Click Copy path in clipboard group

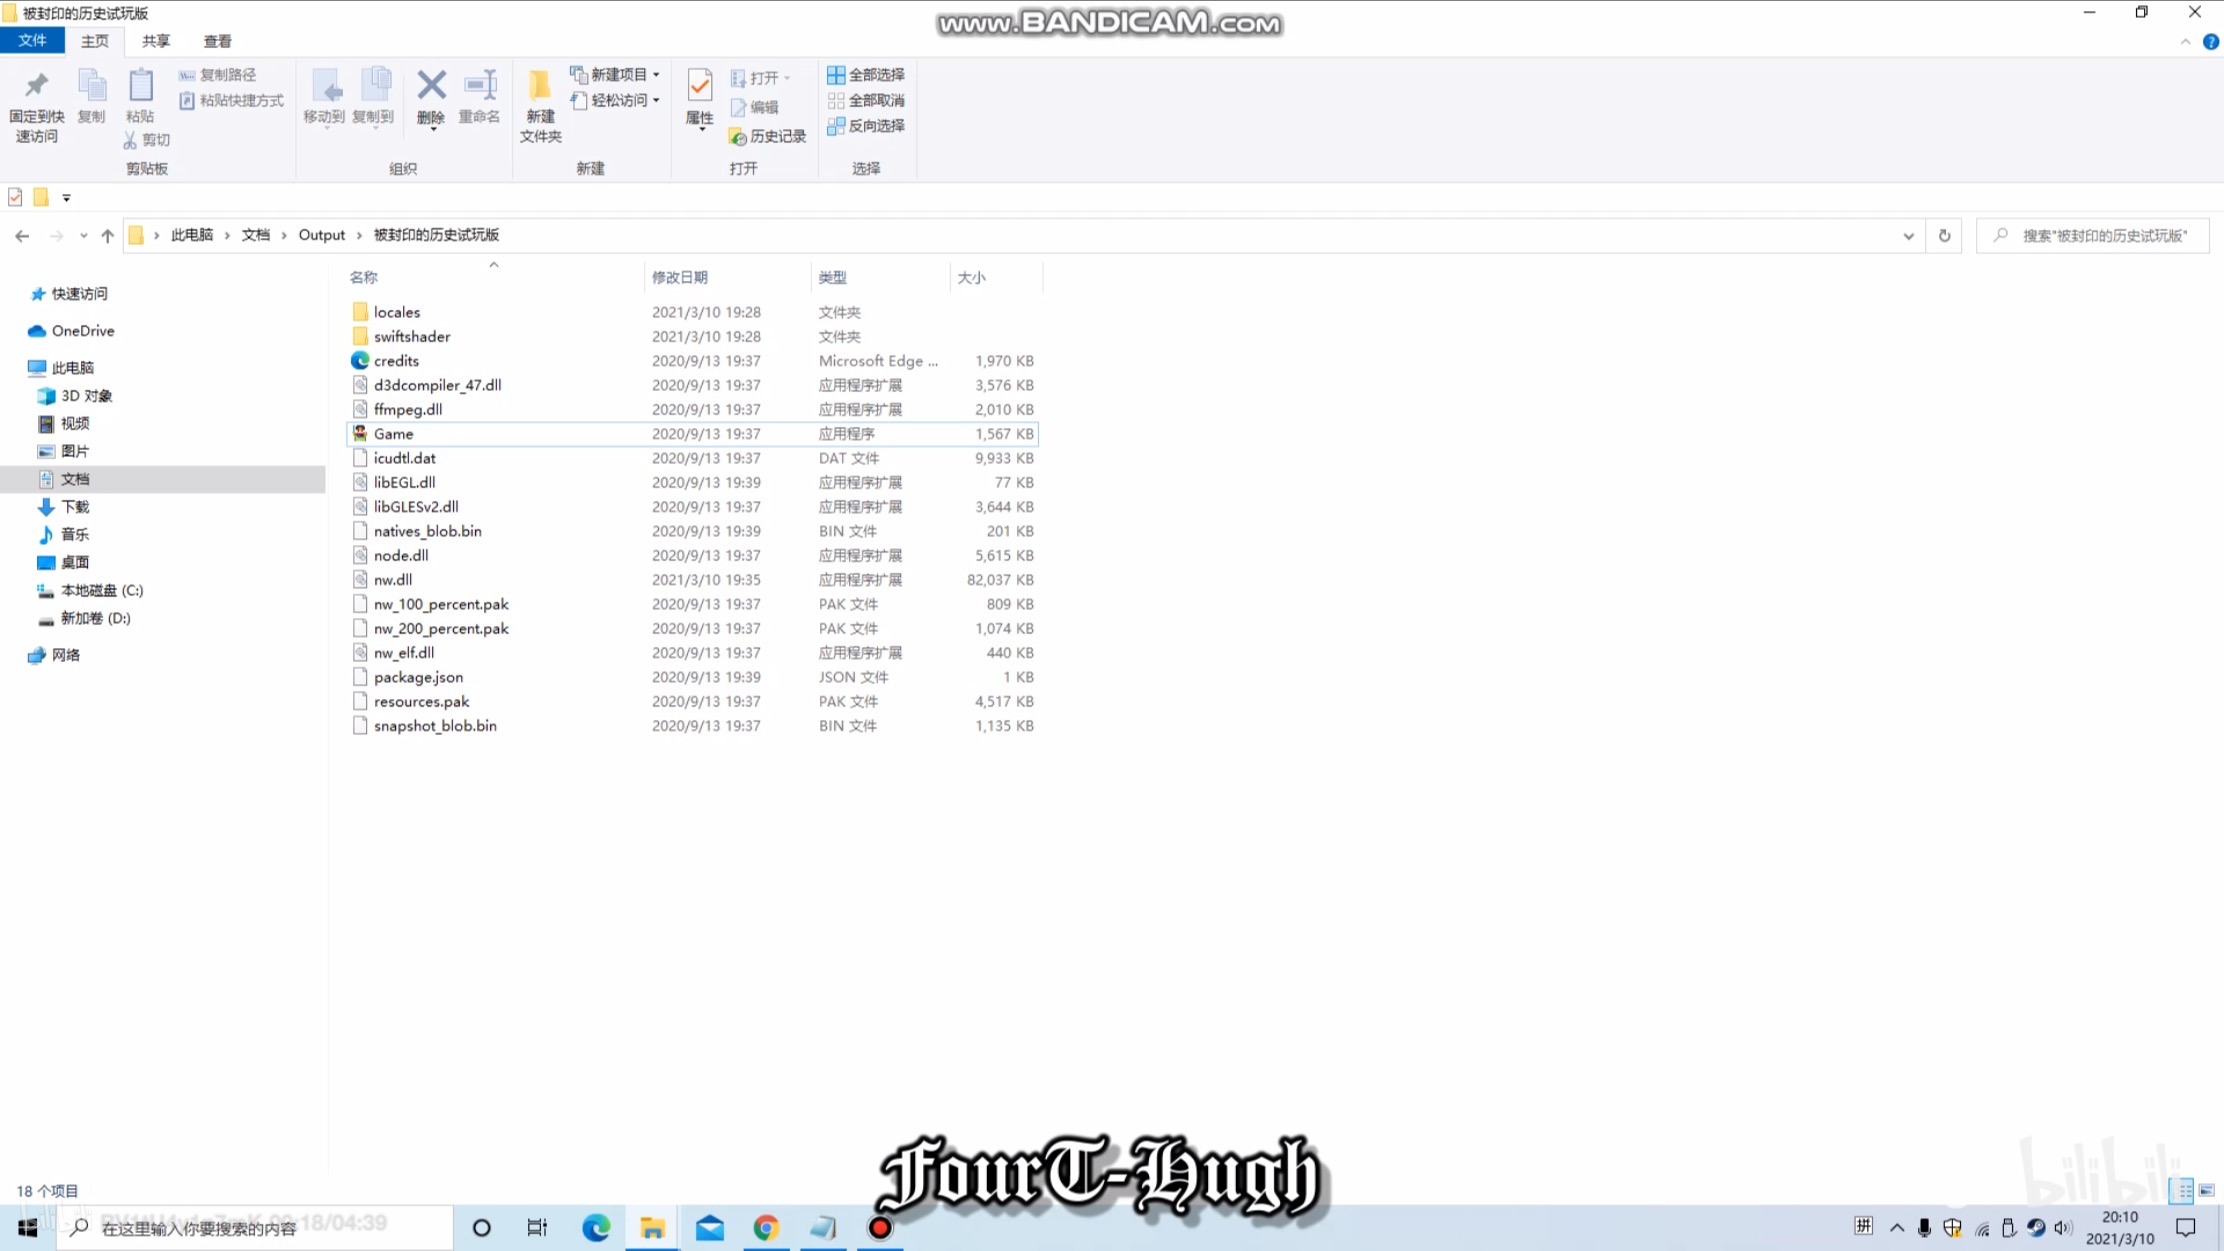coord(217,75)
